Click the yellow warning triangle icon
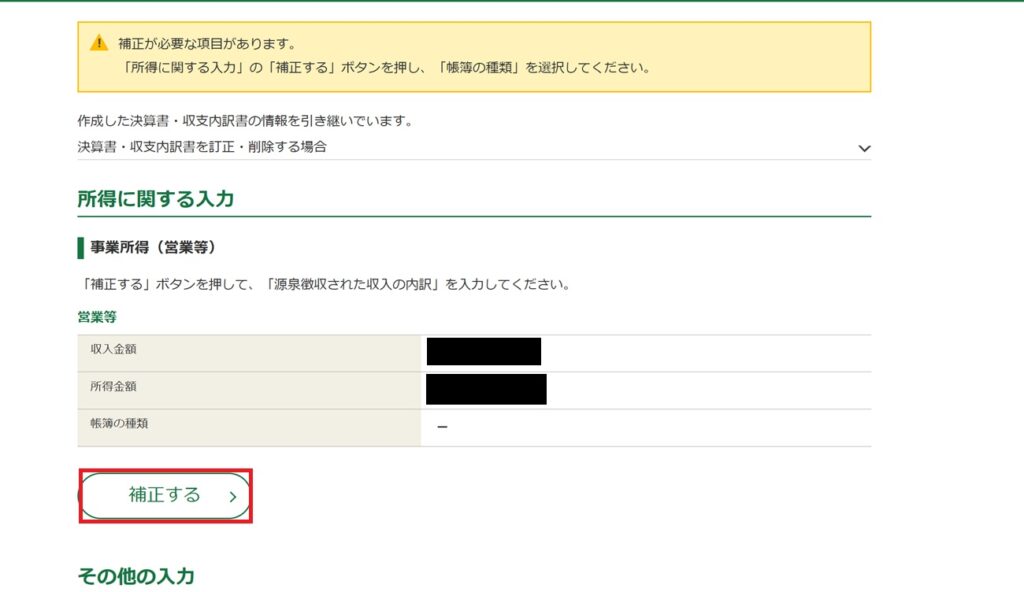Screen dimensions: 1024x592 [x=98, y=43]
